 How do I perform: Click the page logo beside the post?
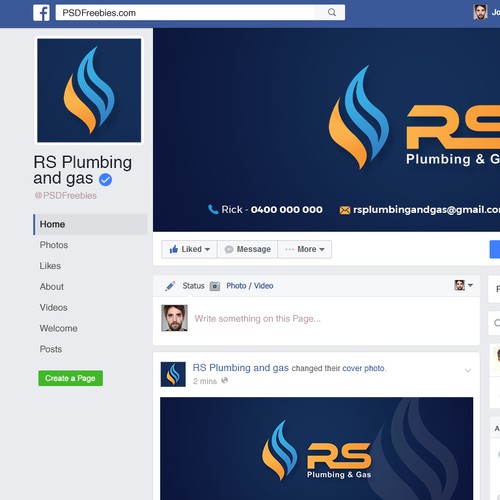[173, 374]
